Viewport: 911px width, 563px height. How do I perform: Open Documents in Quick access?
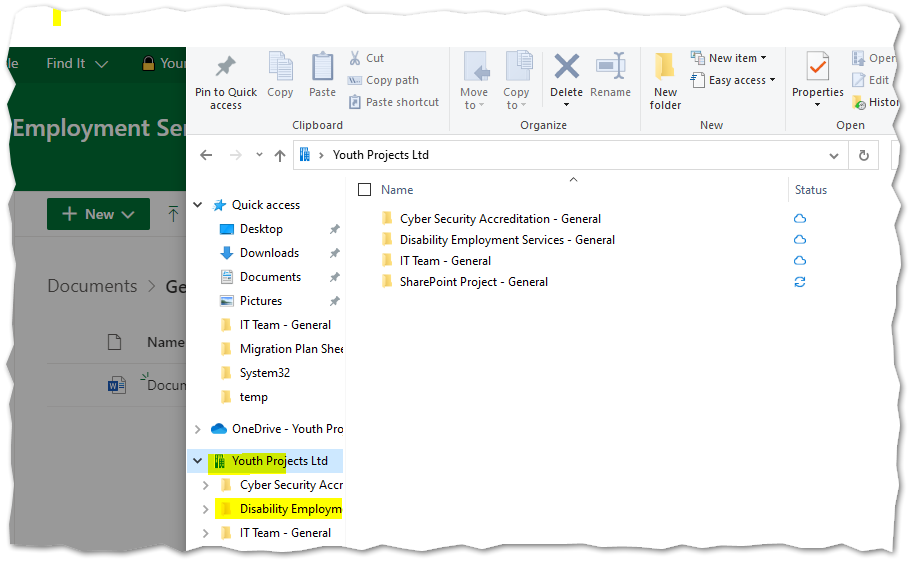coord(270,277)
